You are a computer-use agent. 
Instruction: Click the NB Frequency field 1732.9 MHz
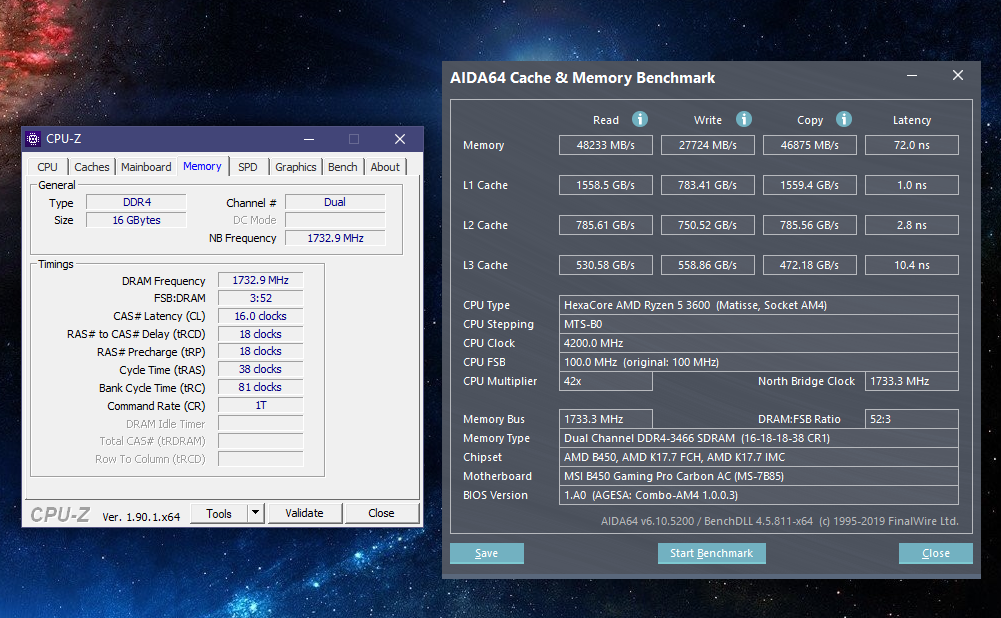coord(335,238)
